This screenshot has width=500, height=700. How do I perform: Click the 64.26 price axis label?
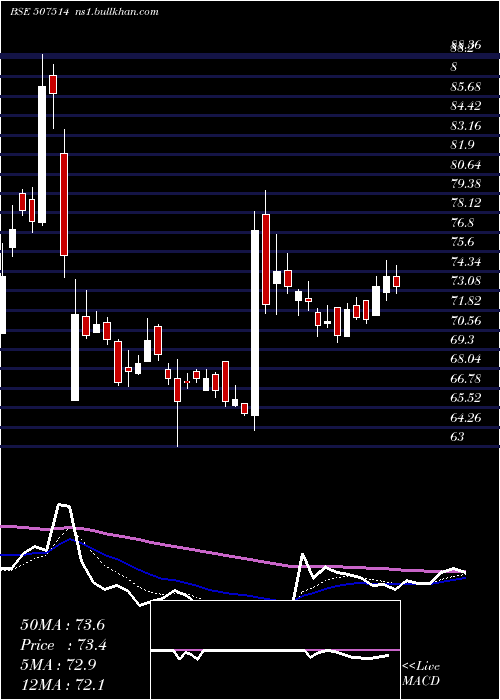click(465, 418)
